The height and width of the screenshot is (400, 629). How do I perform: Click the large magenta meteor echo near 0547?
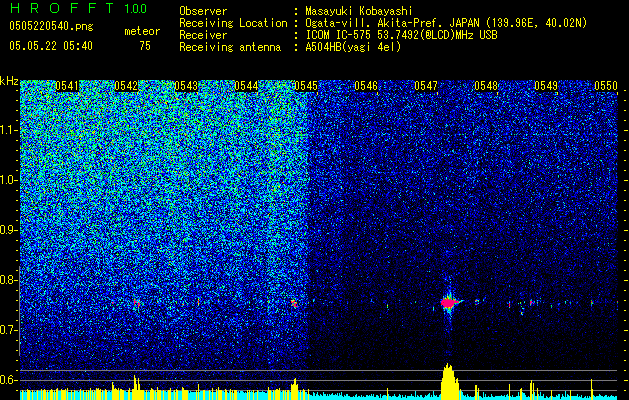[x=449, y=303]
